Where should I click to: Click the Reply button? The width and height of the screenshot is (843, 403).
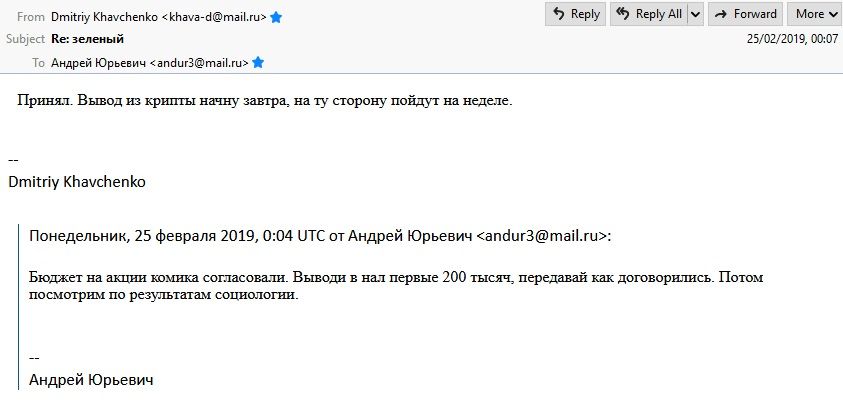(575, 14)
